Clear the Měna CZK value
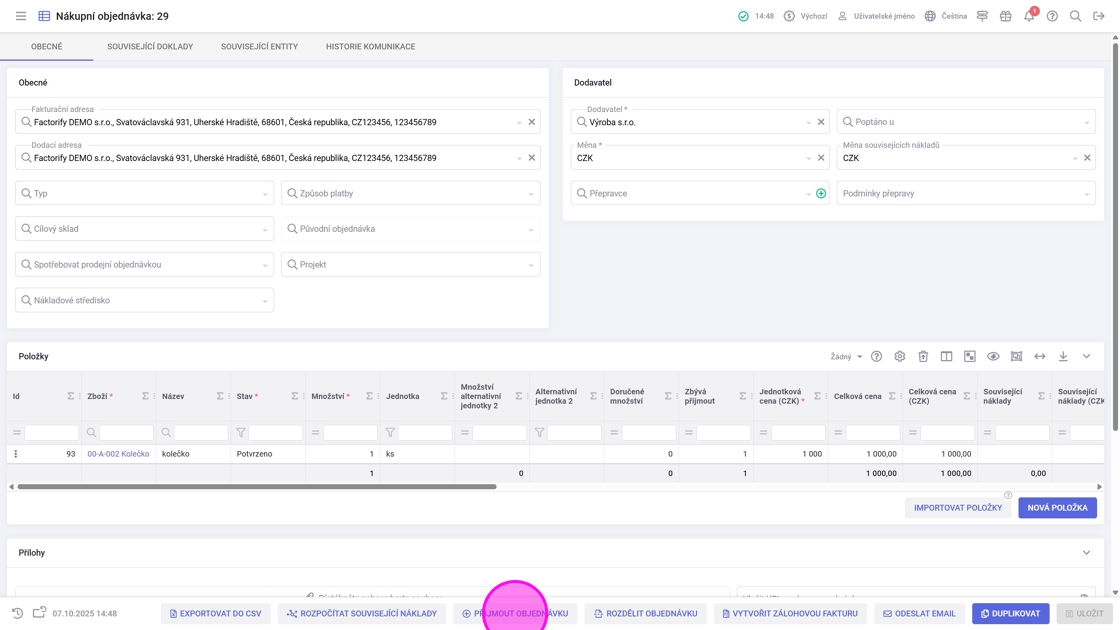The image size is (1120, 630). pos(821,158)
